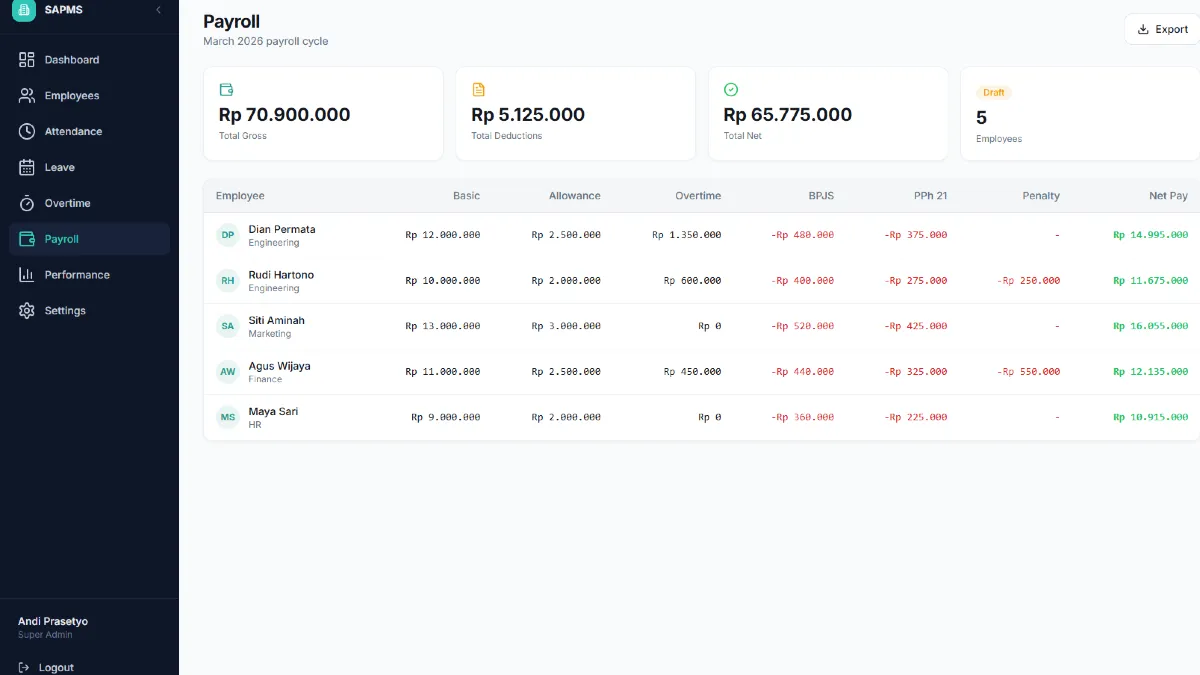This screenshot has width=1200, height=675.
Task: Click net pay Rp 12.135.000
Action: pyautogui.click(x=1151, y=372)
